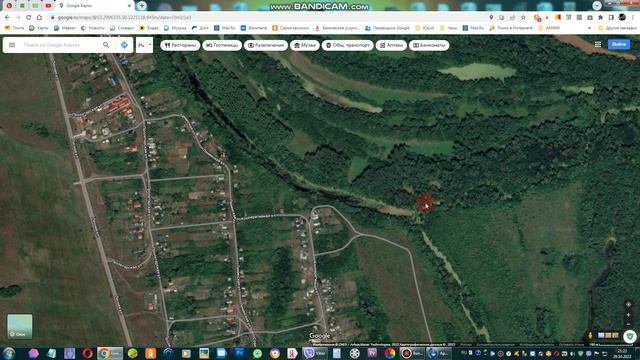
Task: Open the Bandicam recorder in the taskbar
Action: click(x=412, y=353)
